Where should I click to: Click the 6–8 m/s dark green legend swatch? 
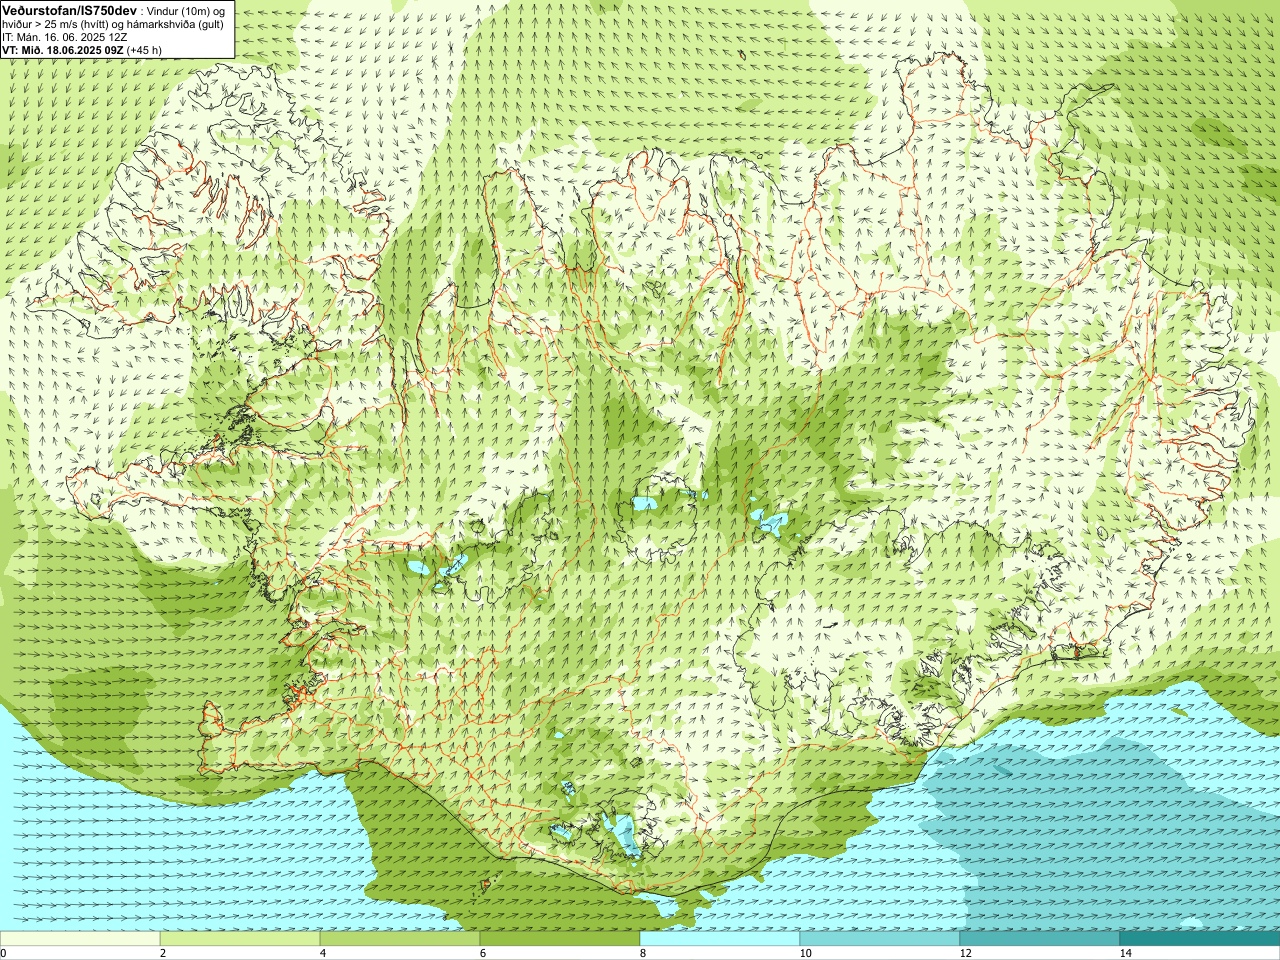(560, 939)
